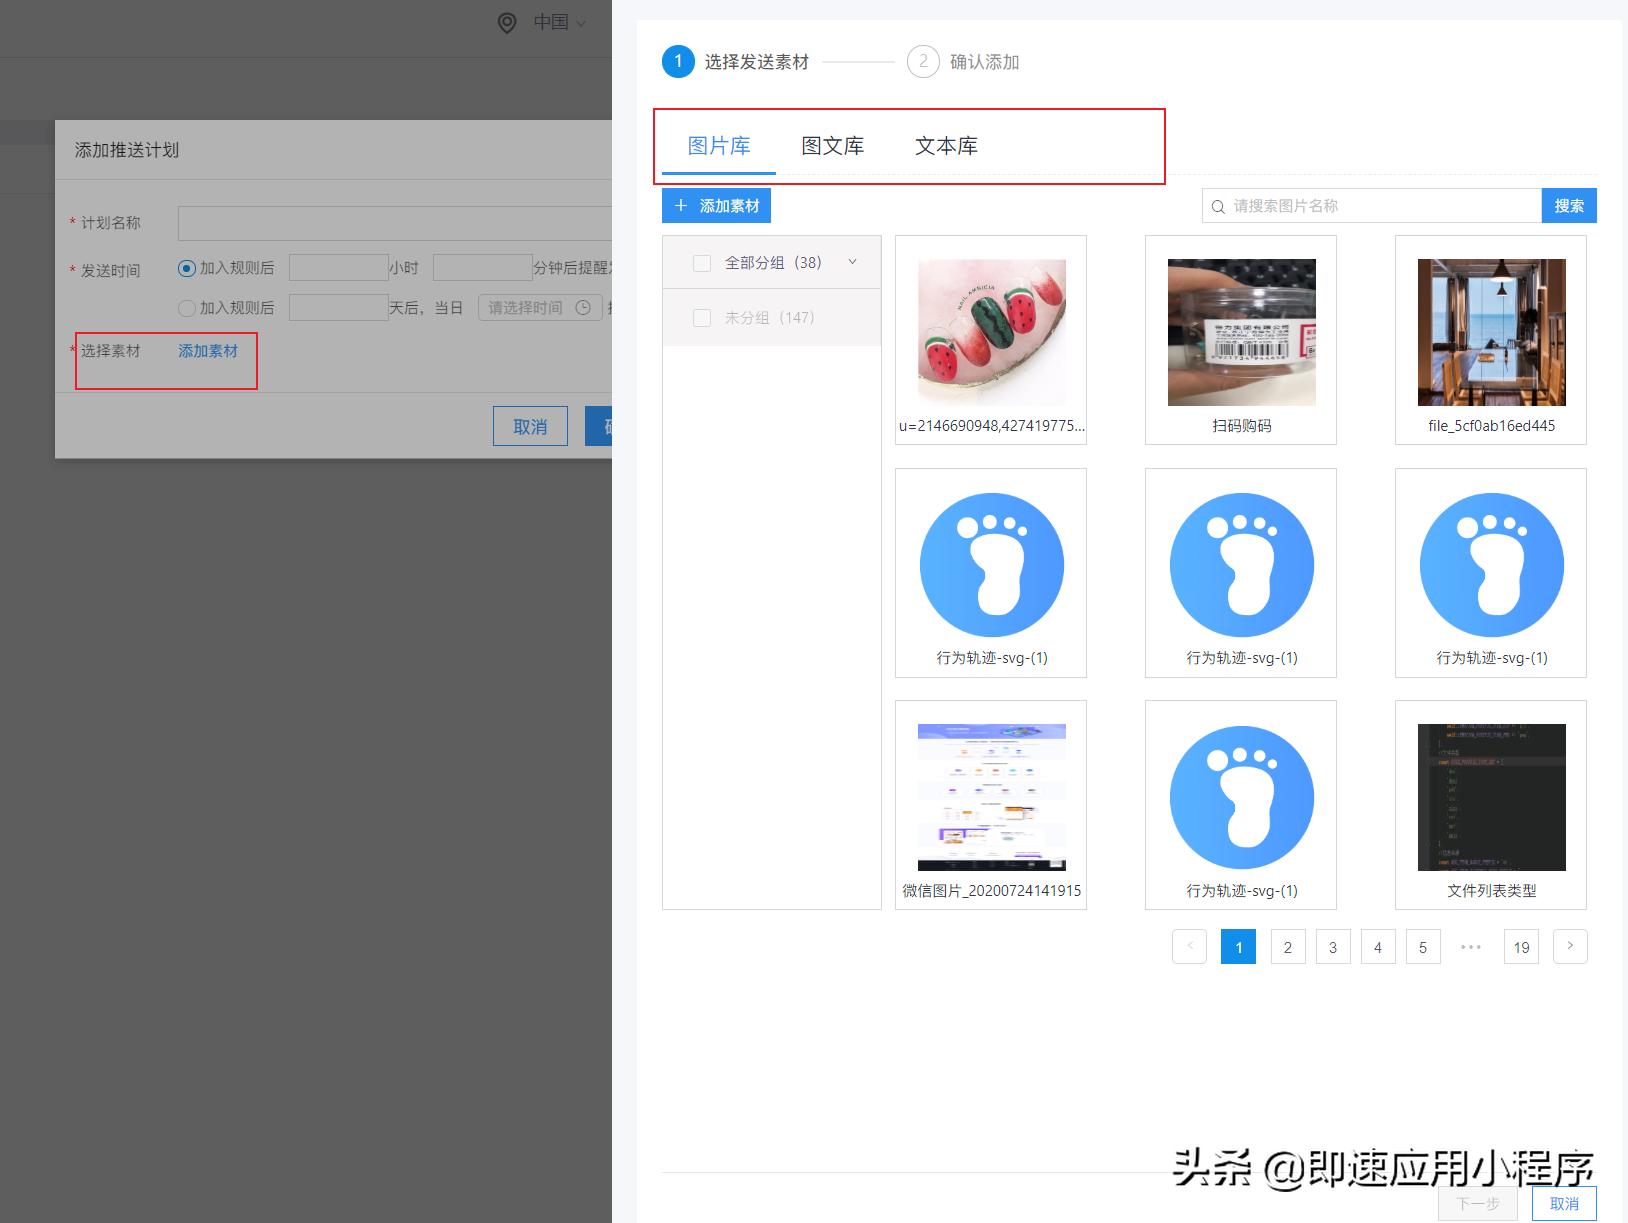
Task: Check the 全部分组 (38) checkbox
Action: [701, 262]
